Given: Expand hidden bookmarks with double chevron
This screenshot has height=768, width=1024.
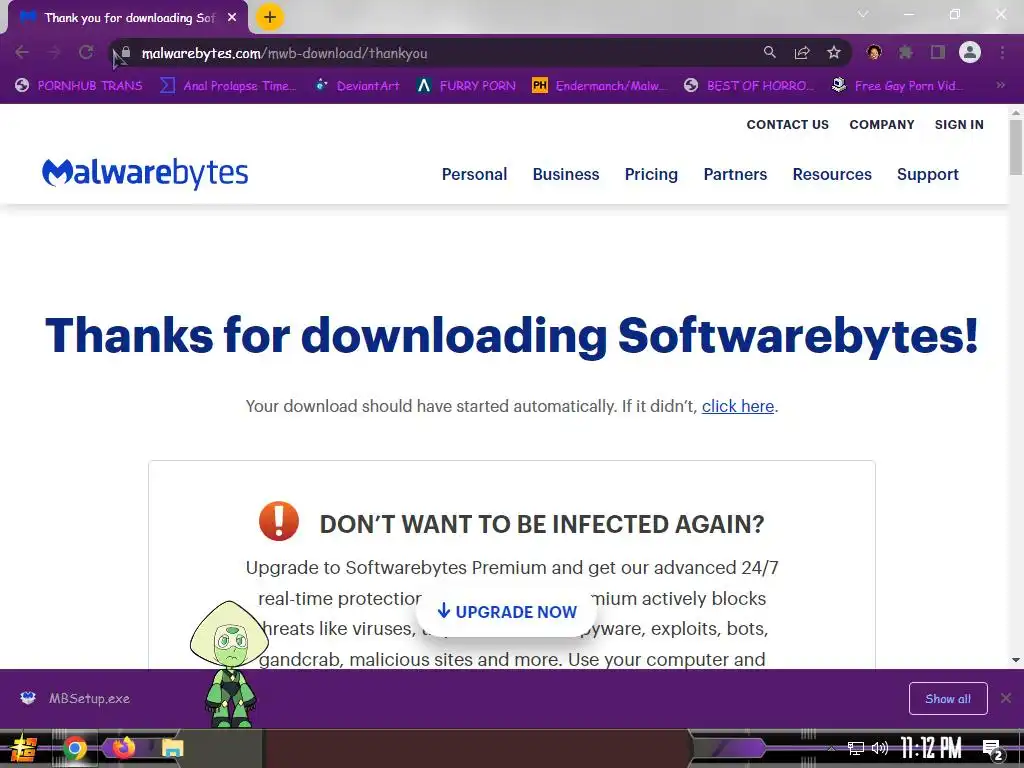Looking at the screenshot, I should [1000, 86].
